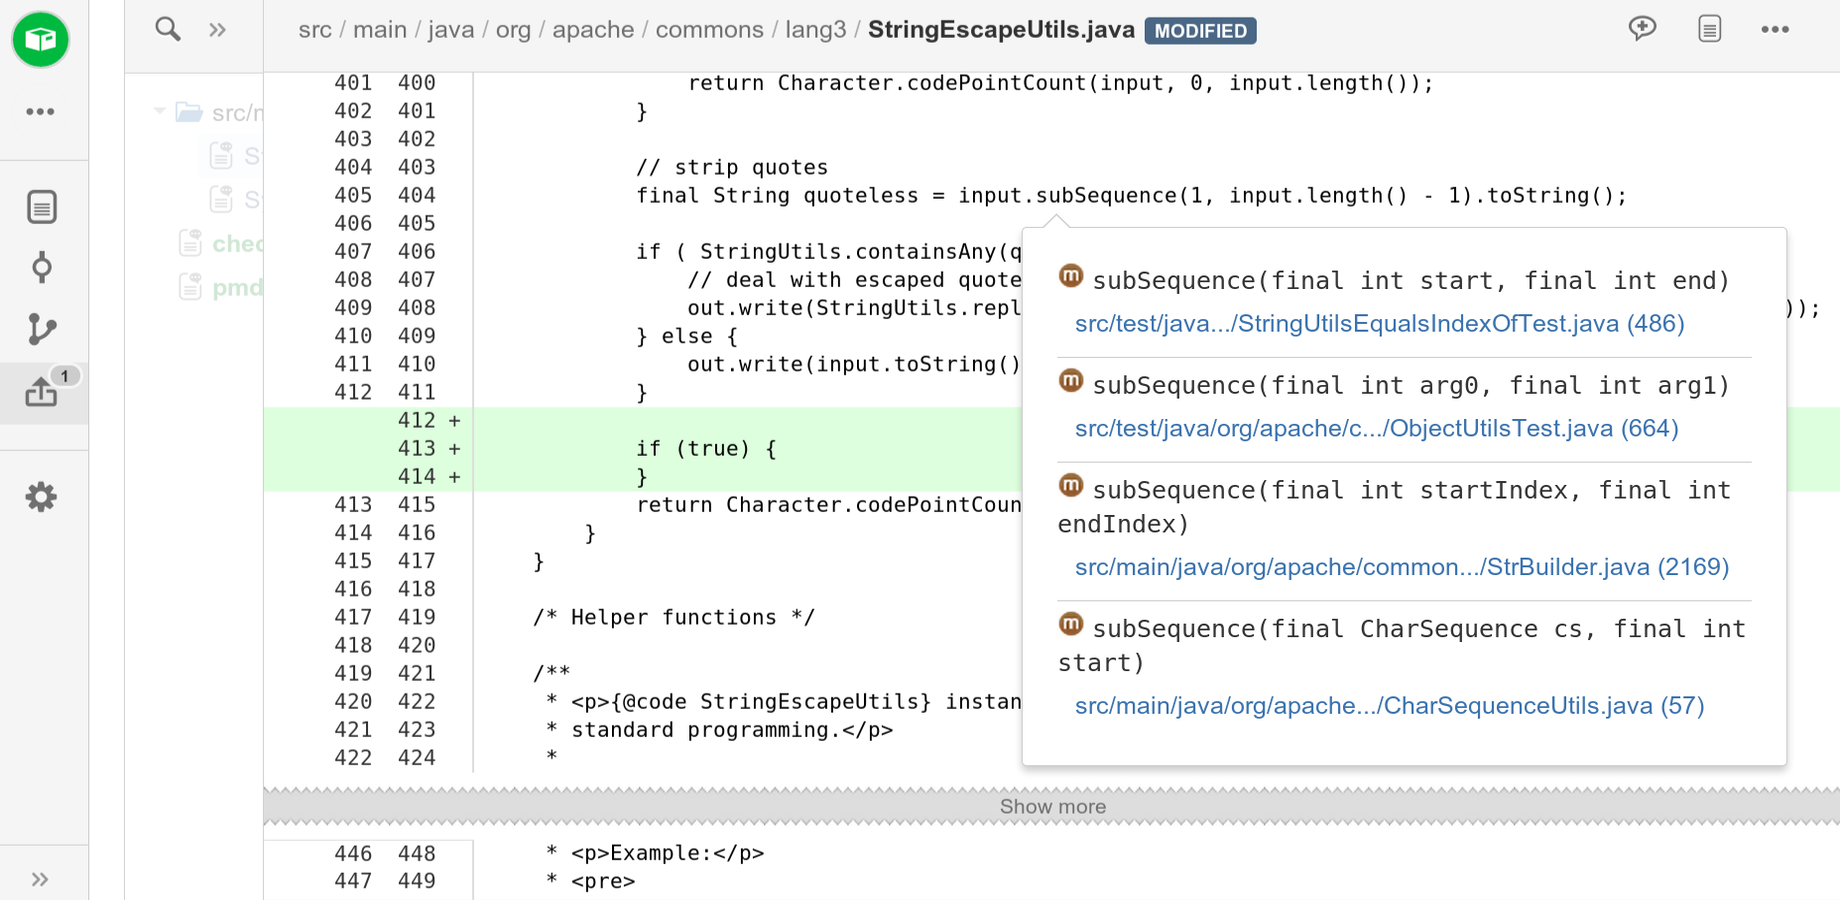Open StrBuilder.java at line 2169
This screenshot has height=900, width=1840.
1402,567
